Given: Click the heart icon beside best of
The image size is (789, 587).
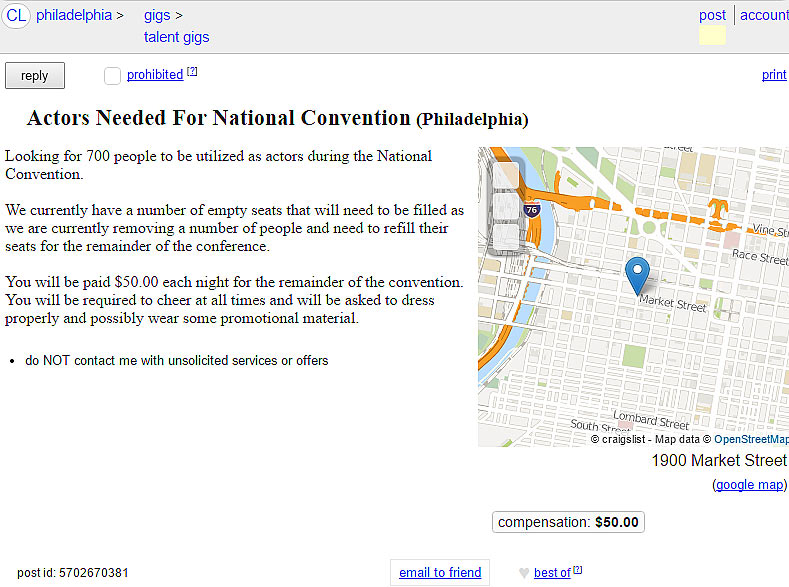Looking at the screenshot, I should tap(524, 573).
